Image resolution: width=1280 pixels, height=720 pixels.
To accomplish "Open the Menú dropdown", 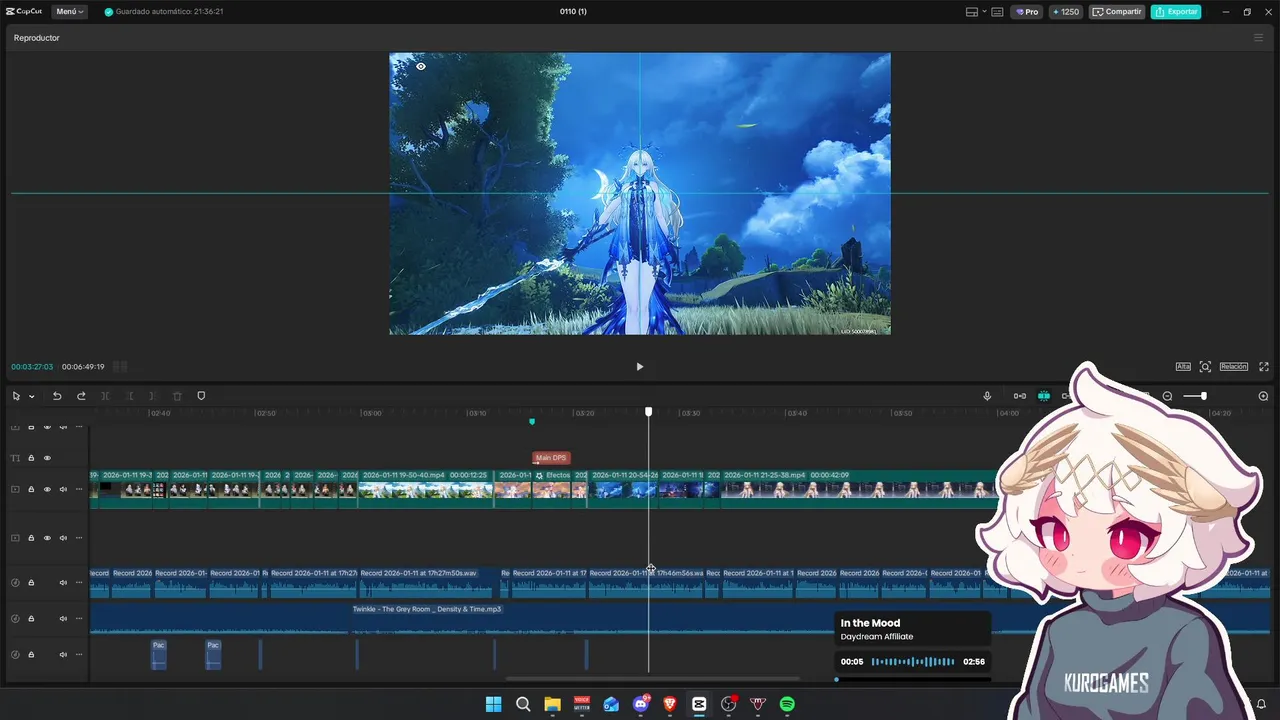I will click(x=69, y=12).
